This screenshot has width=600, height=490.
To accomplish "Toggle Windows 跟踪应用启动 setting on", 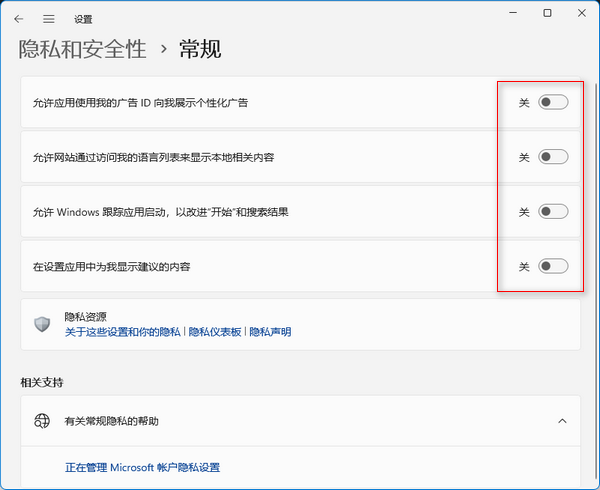I will pos(552,211).
